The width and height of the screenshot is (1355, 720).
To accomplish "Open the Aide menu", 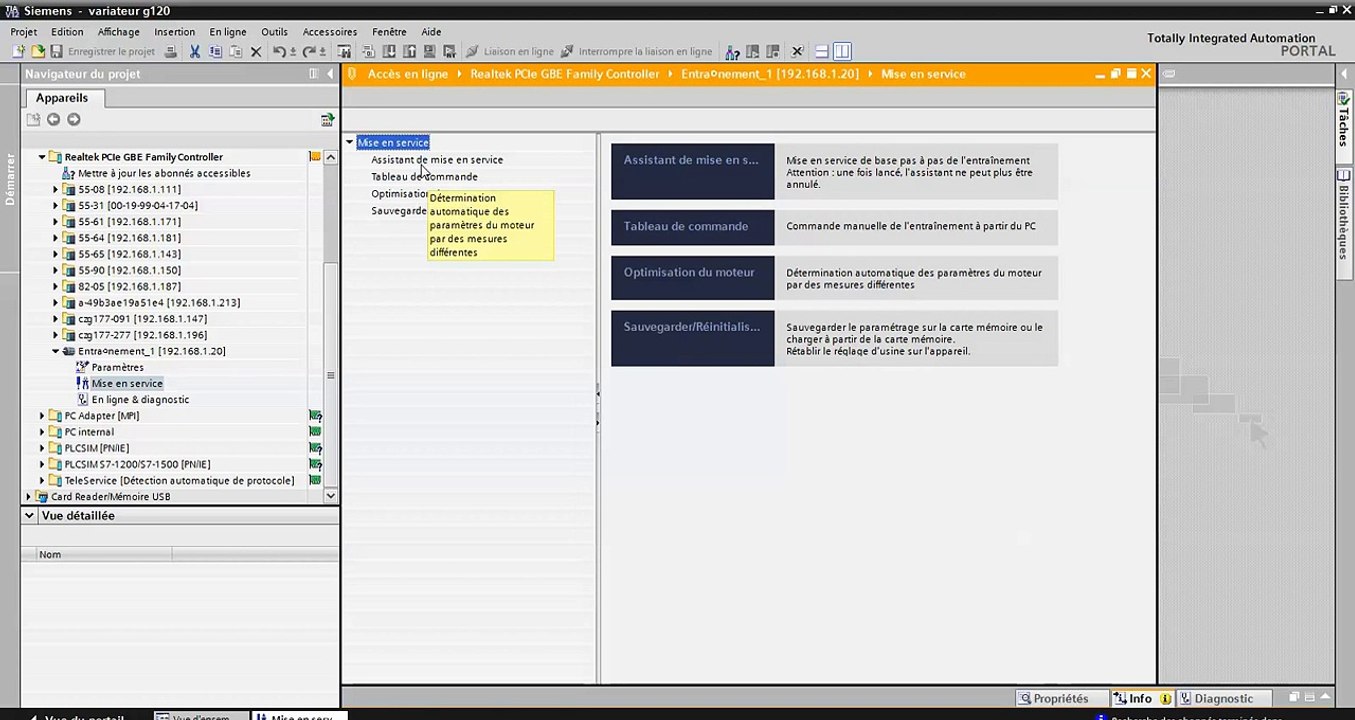I will [x=431, y=32].
